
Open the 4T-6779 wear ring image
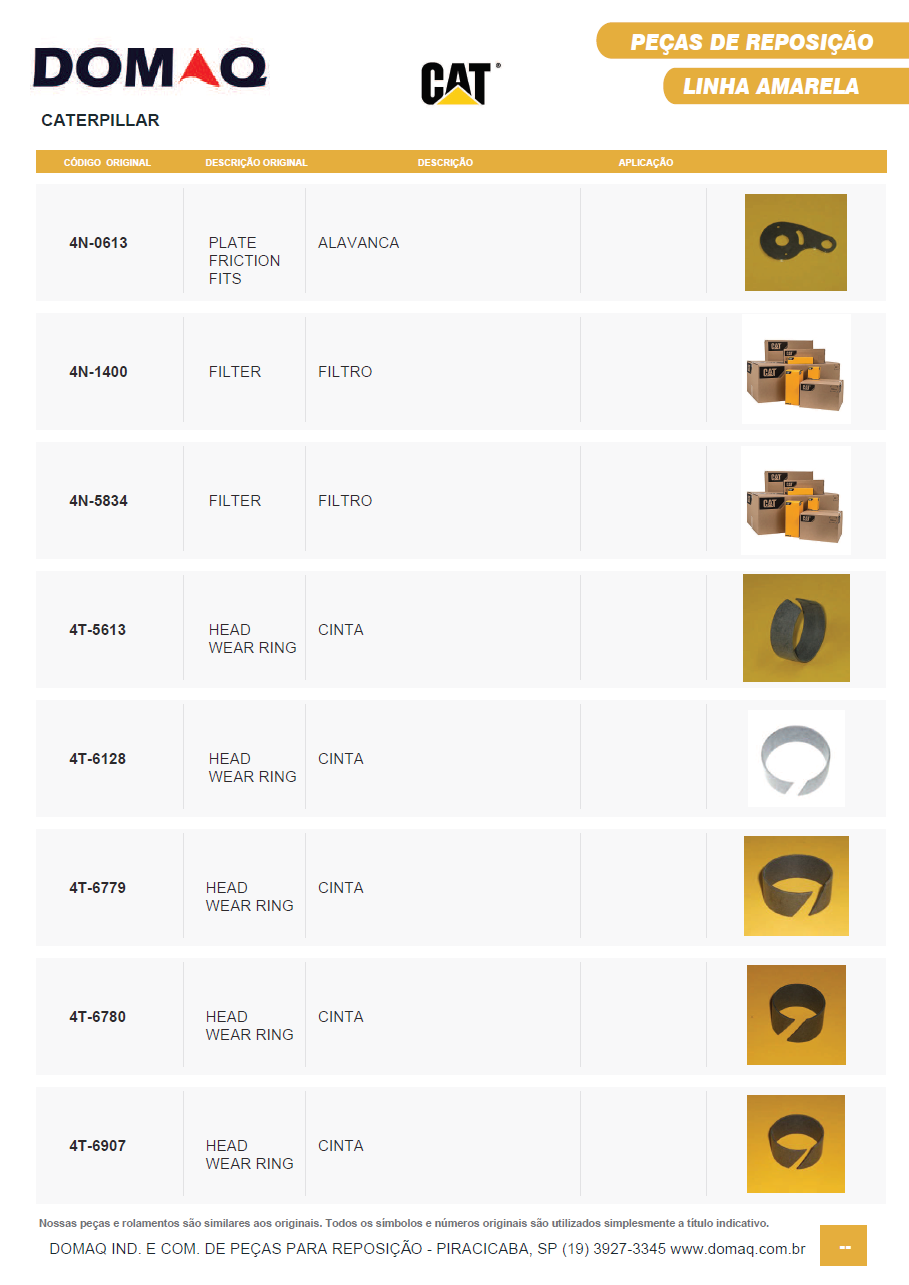tap(796, 886)
